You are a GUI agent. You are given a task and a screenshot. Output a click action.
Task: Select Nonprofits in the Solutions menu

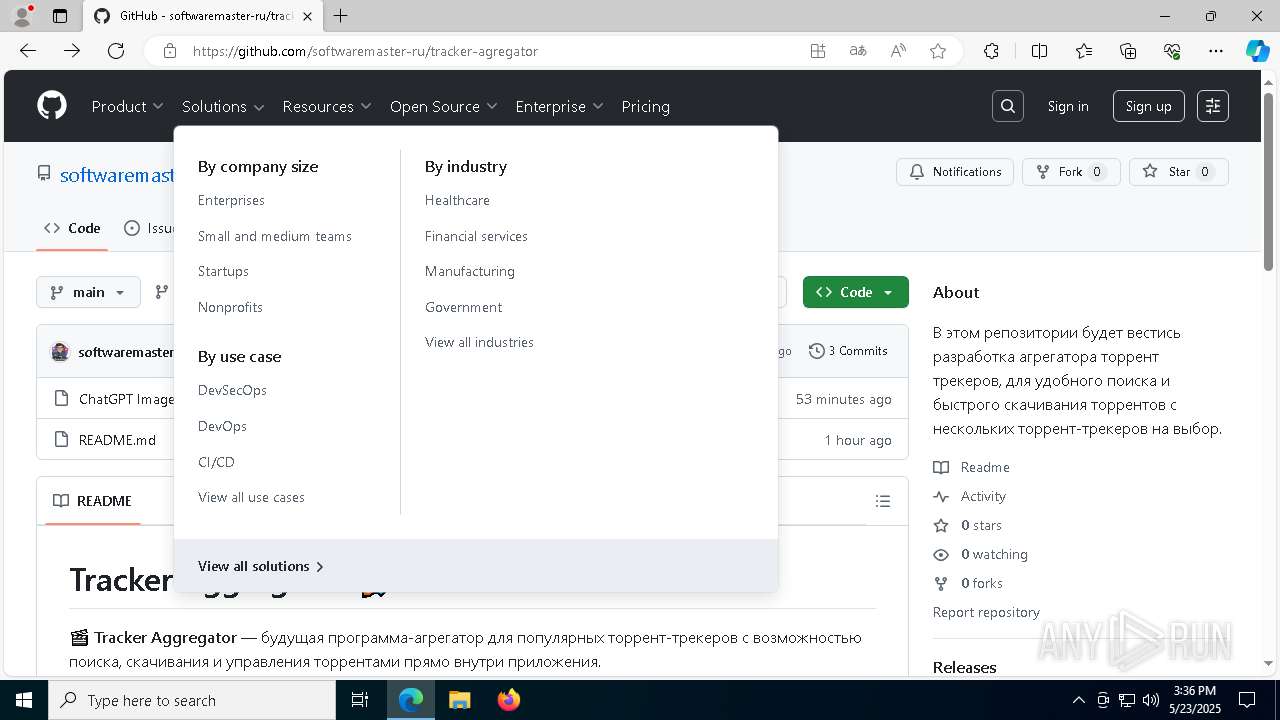230,307
